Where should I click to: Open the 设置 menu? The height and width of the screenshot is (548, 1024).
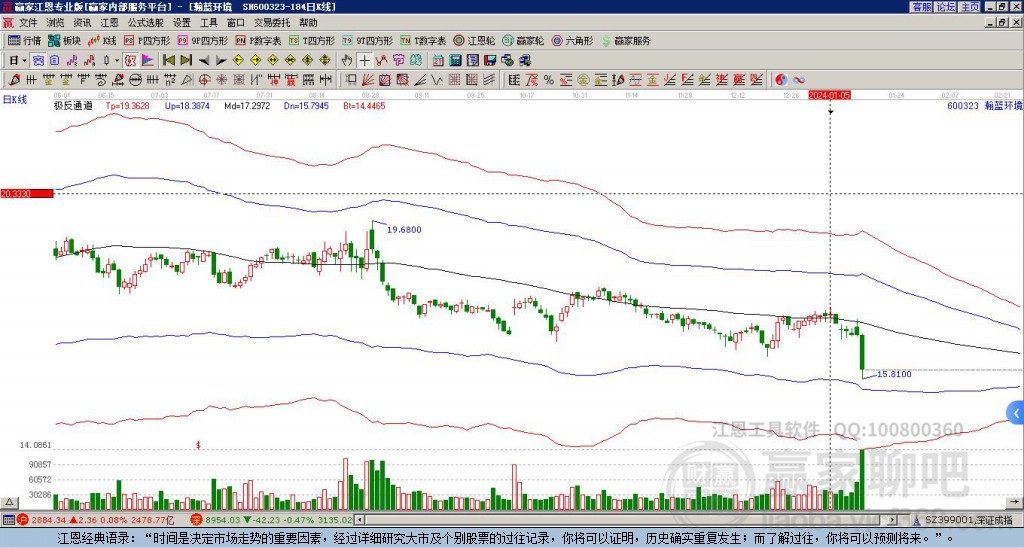pyautogui.click(x=182, y=23)
